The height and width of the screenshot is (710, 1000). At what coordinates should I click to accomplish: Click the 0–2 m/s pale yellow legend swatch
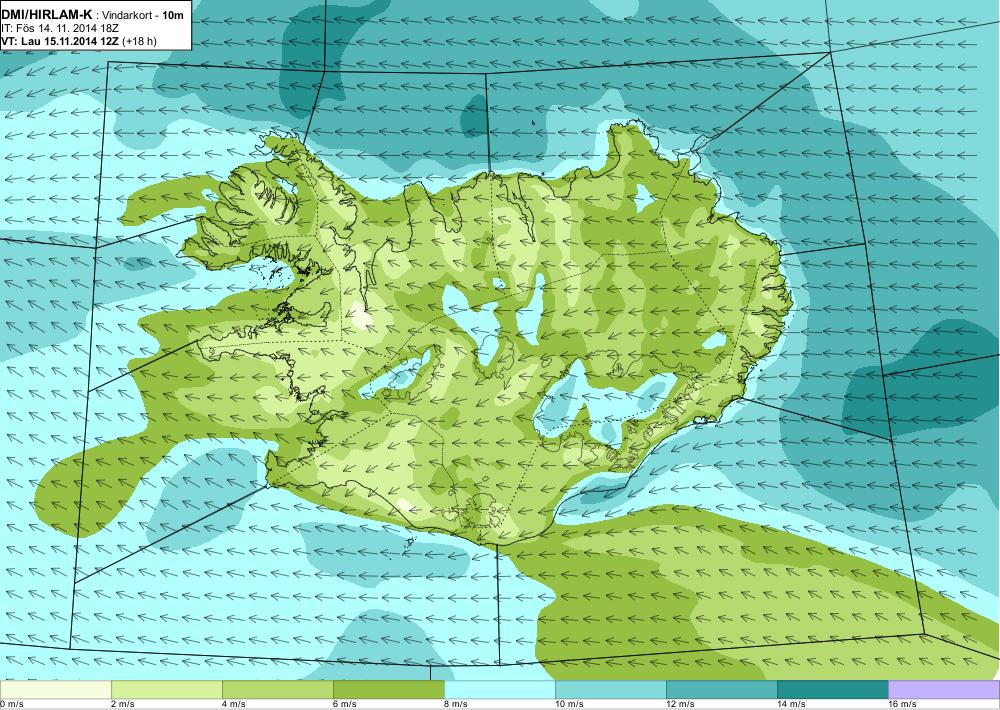[x=55, y=690]
